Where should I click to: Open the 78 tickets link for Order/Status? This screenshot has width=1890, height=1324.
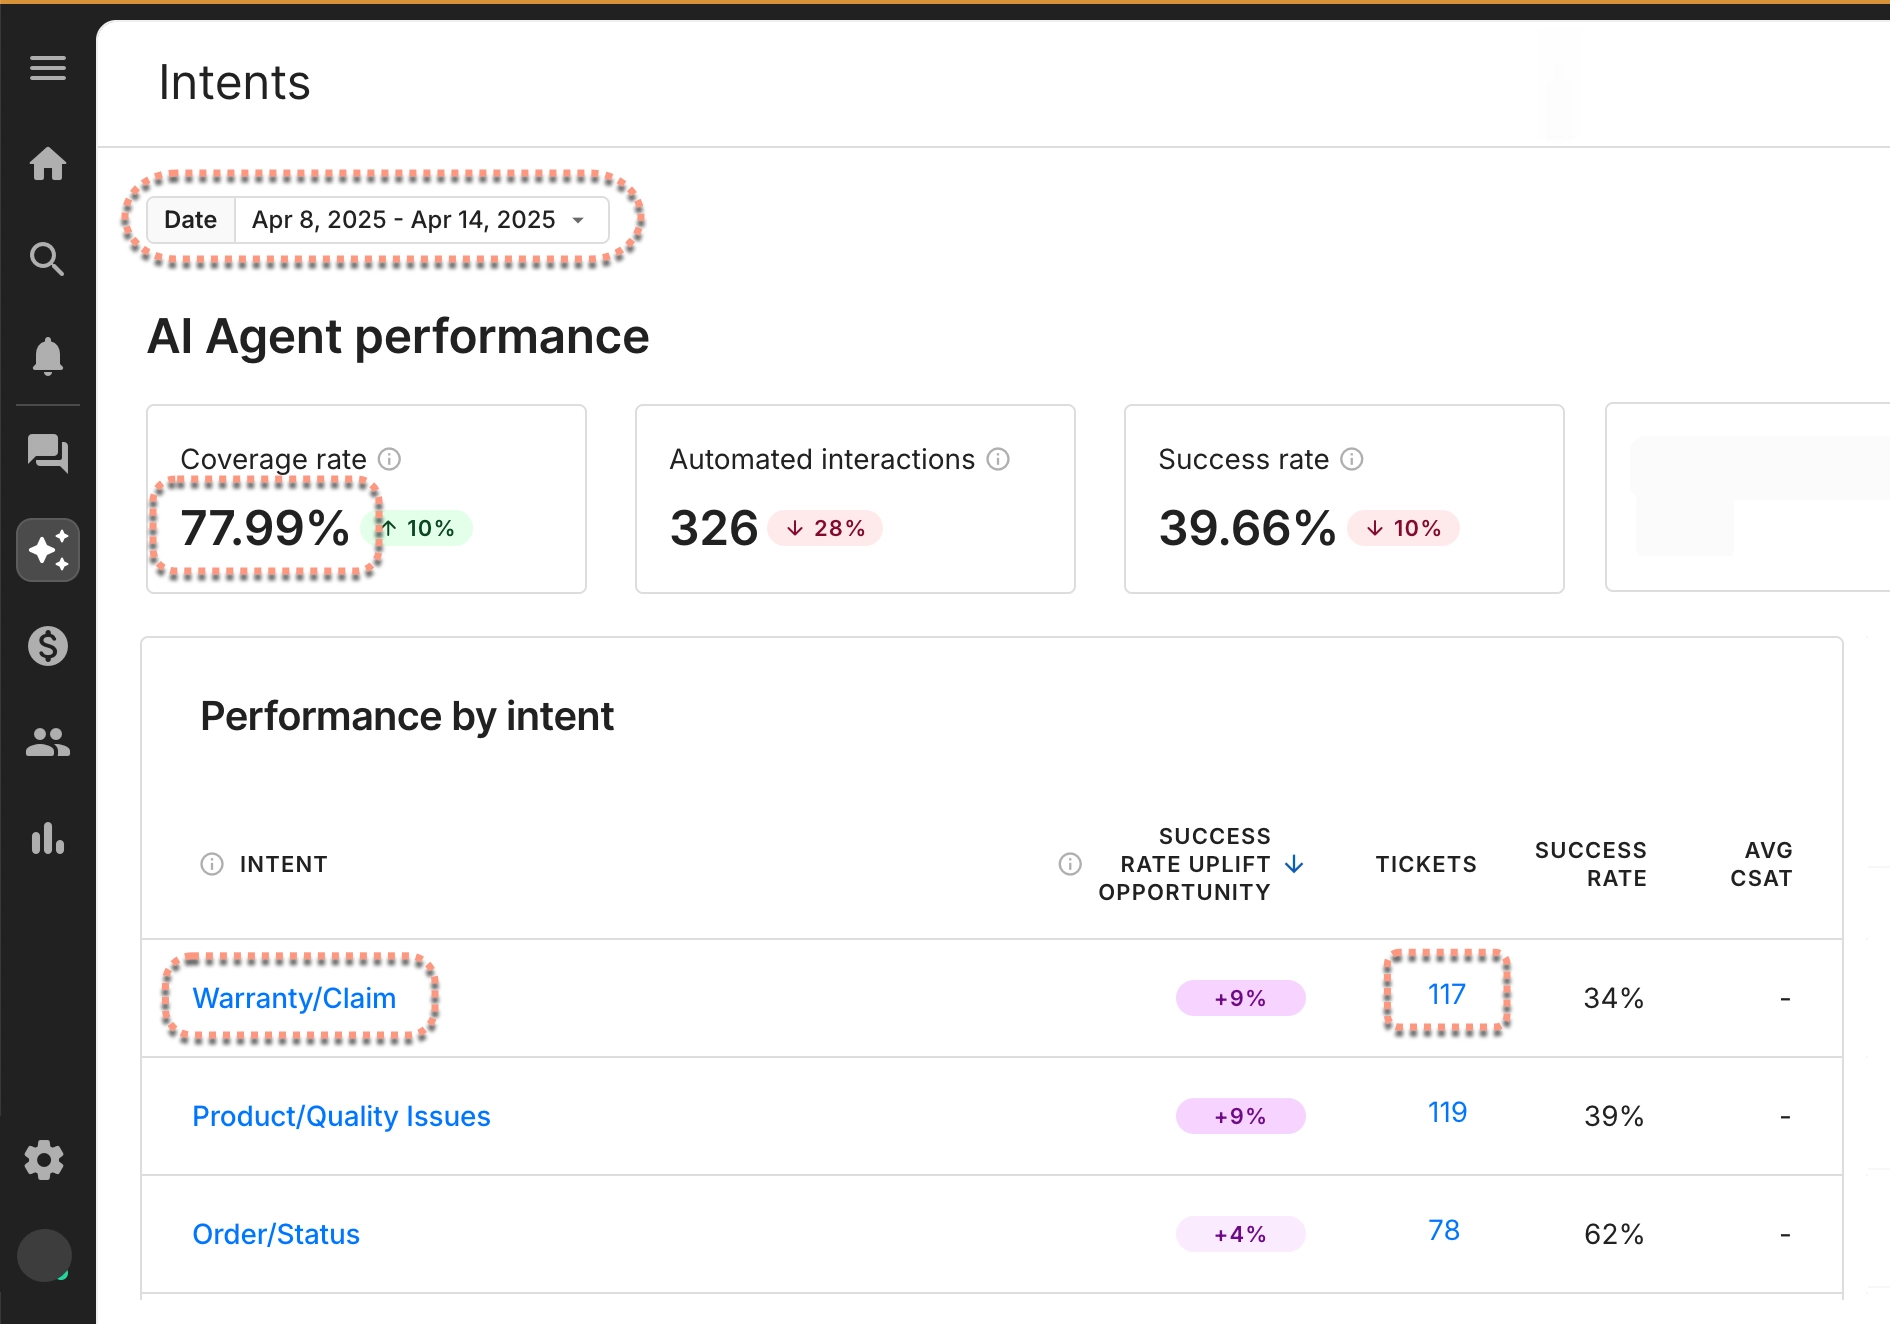point(1444,1230)
